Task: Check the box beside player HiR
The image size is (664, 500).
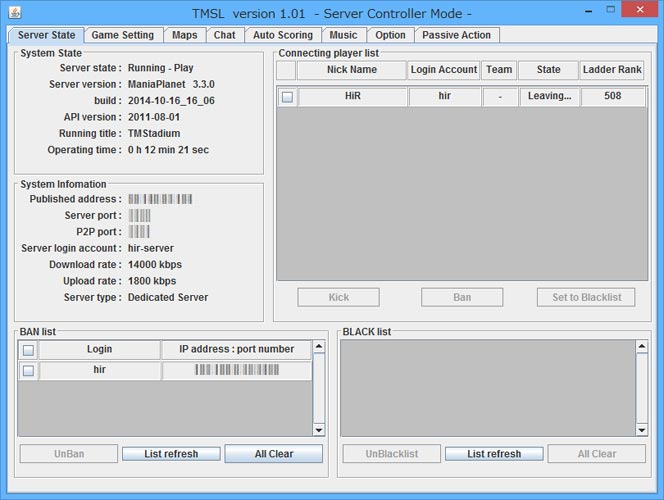Action: coord(287,97)
